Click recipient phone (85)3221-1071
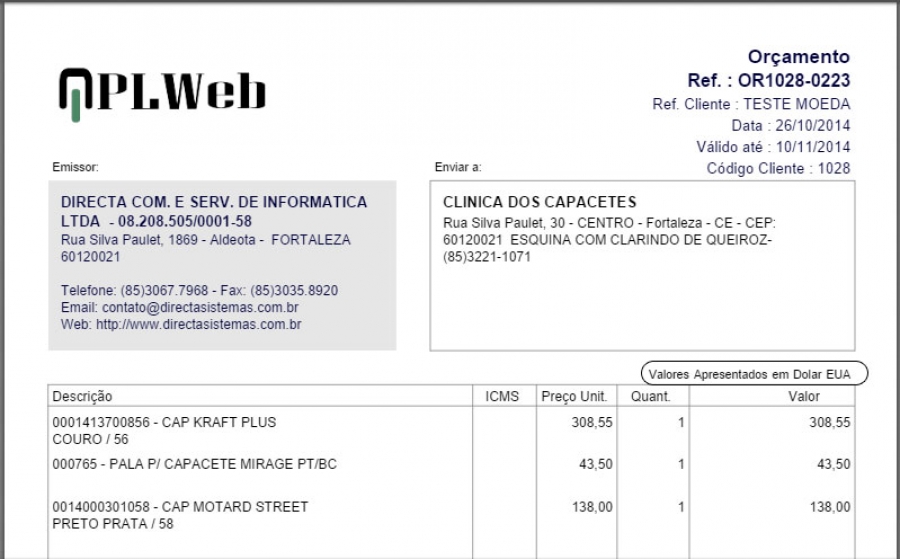The height and width of the screenshot is (559, 900). [x=487, y=257]
